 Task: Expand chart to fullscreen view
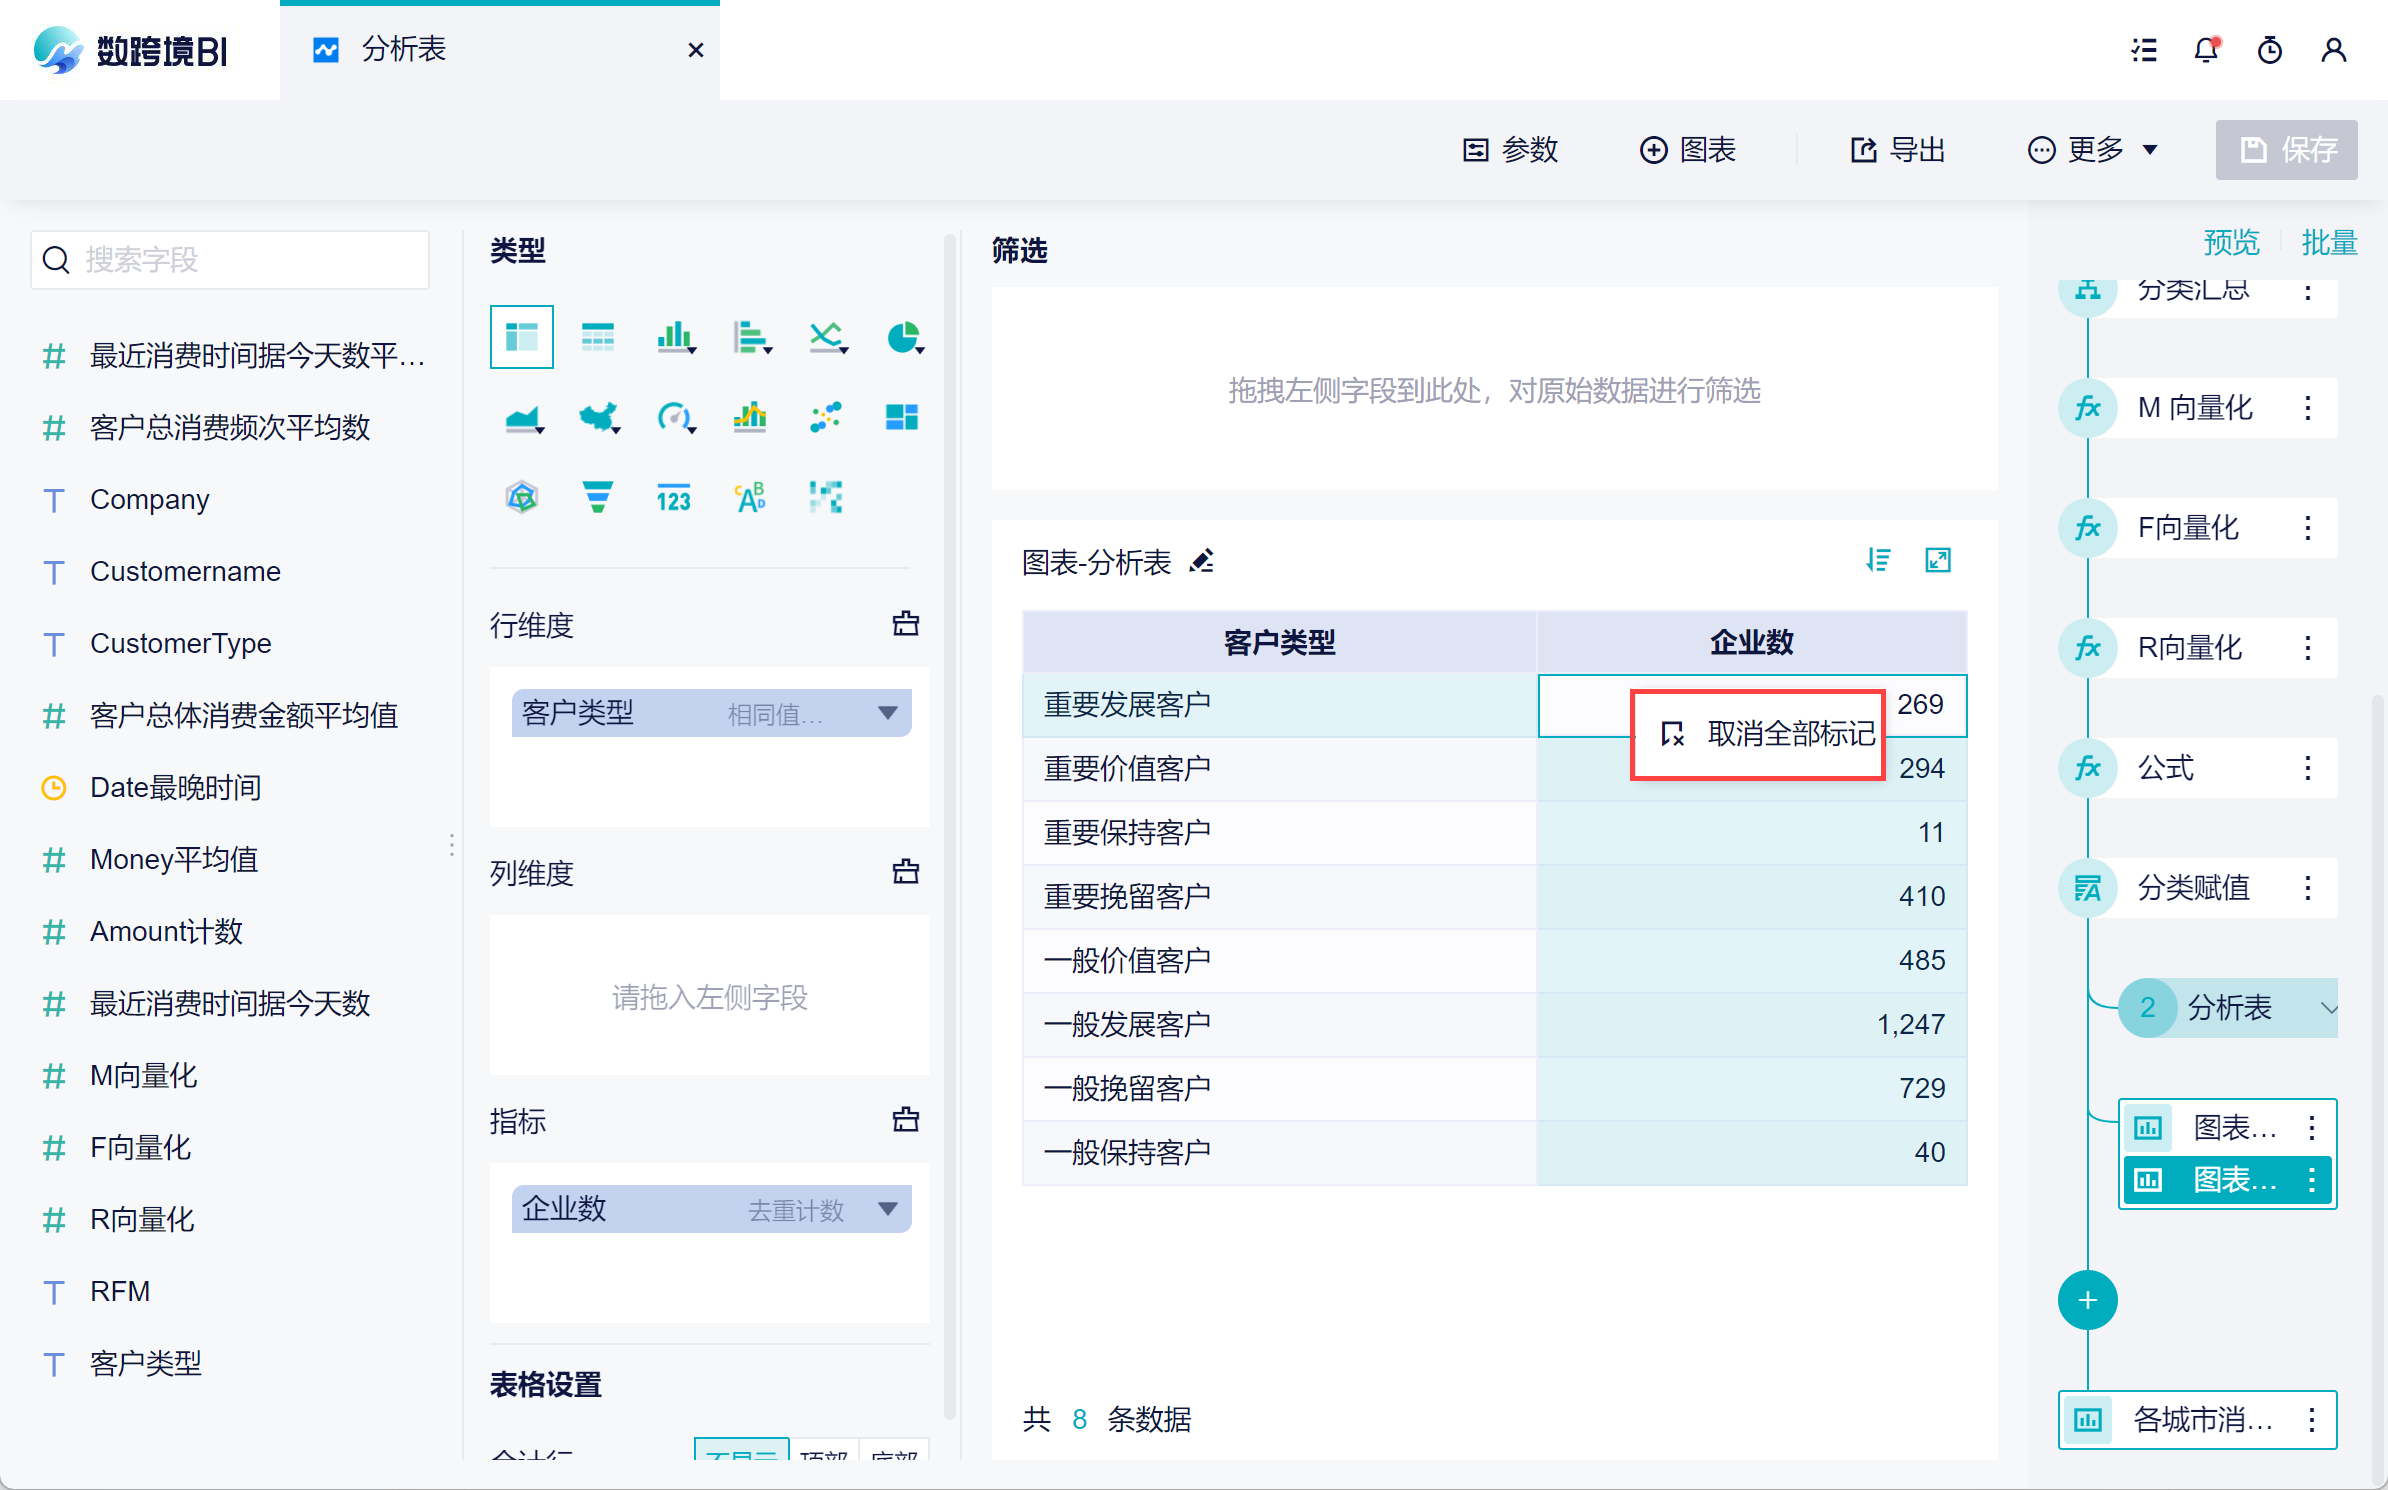point(1937,560)
